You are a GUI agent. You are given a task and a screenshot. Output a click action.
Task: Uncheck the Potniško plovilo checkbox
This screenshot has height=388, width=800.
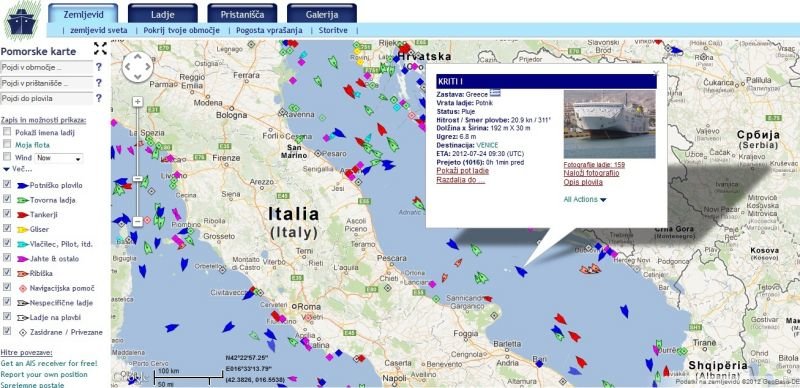click(7, 184)
